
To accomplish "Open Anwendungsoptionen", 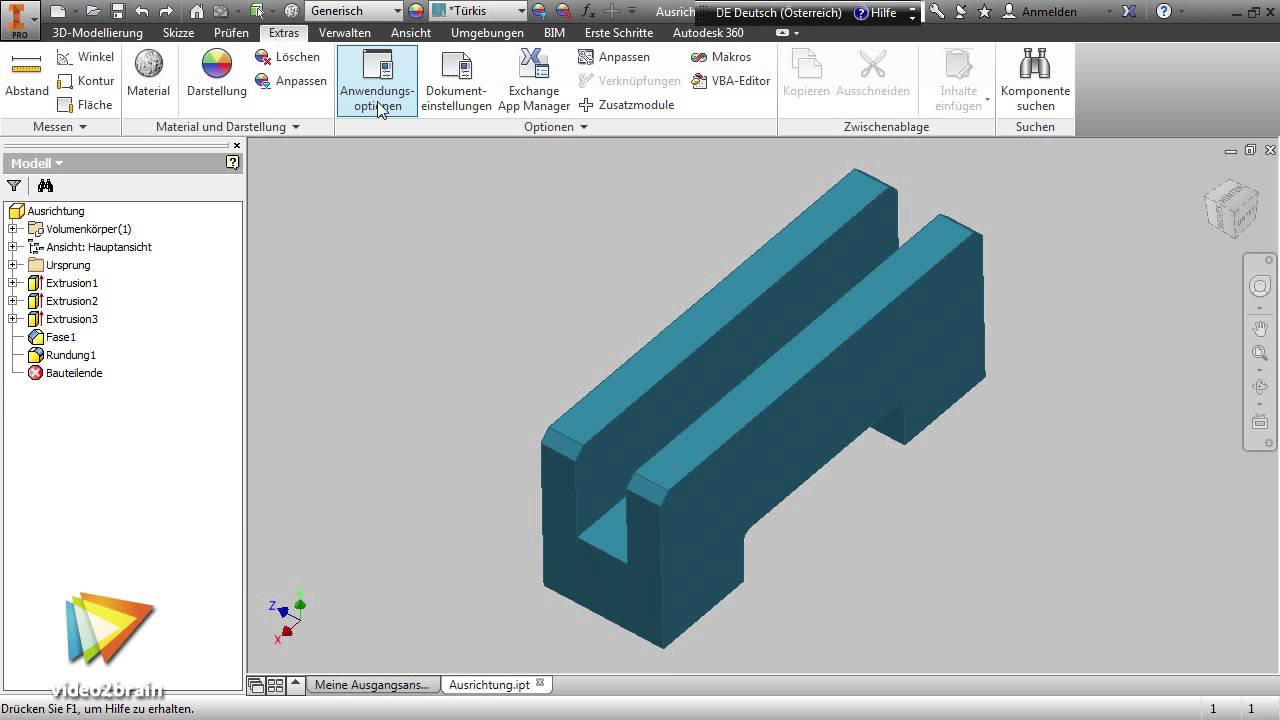I will click(x=377, y=80).
